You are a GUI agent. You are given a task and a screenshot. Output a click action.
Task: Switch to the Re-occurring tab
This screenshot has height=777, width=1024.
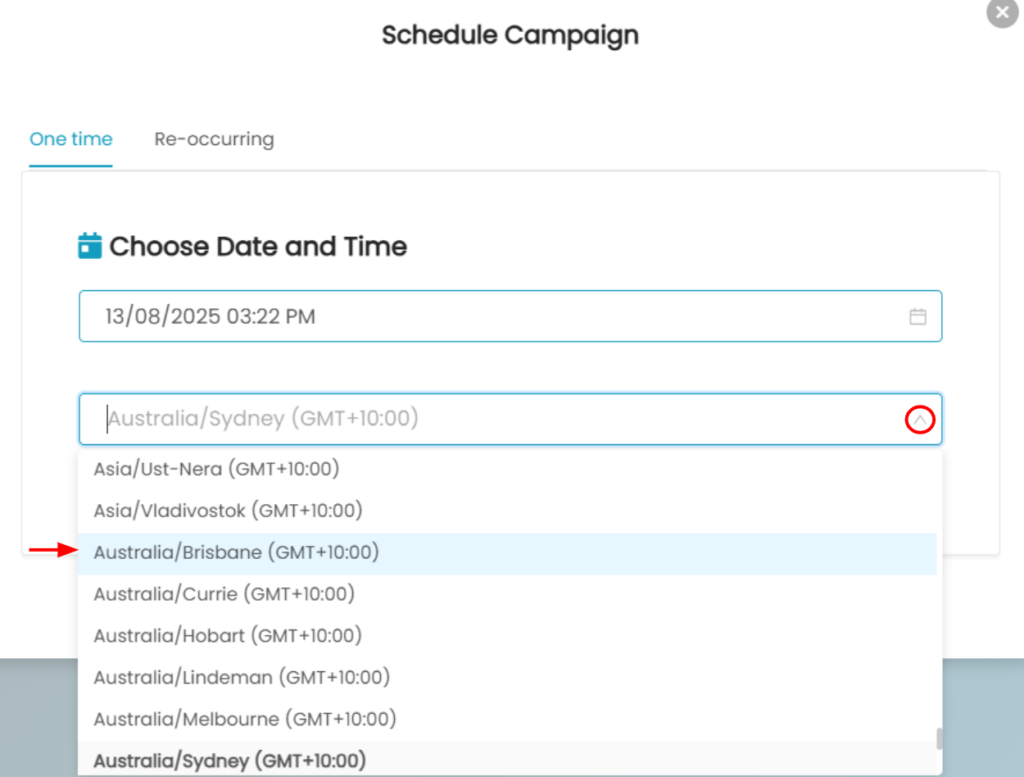tap(214, 139)
